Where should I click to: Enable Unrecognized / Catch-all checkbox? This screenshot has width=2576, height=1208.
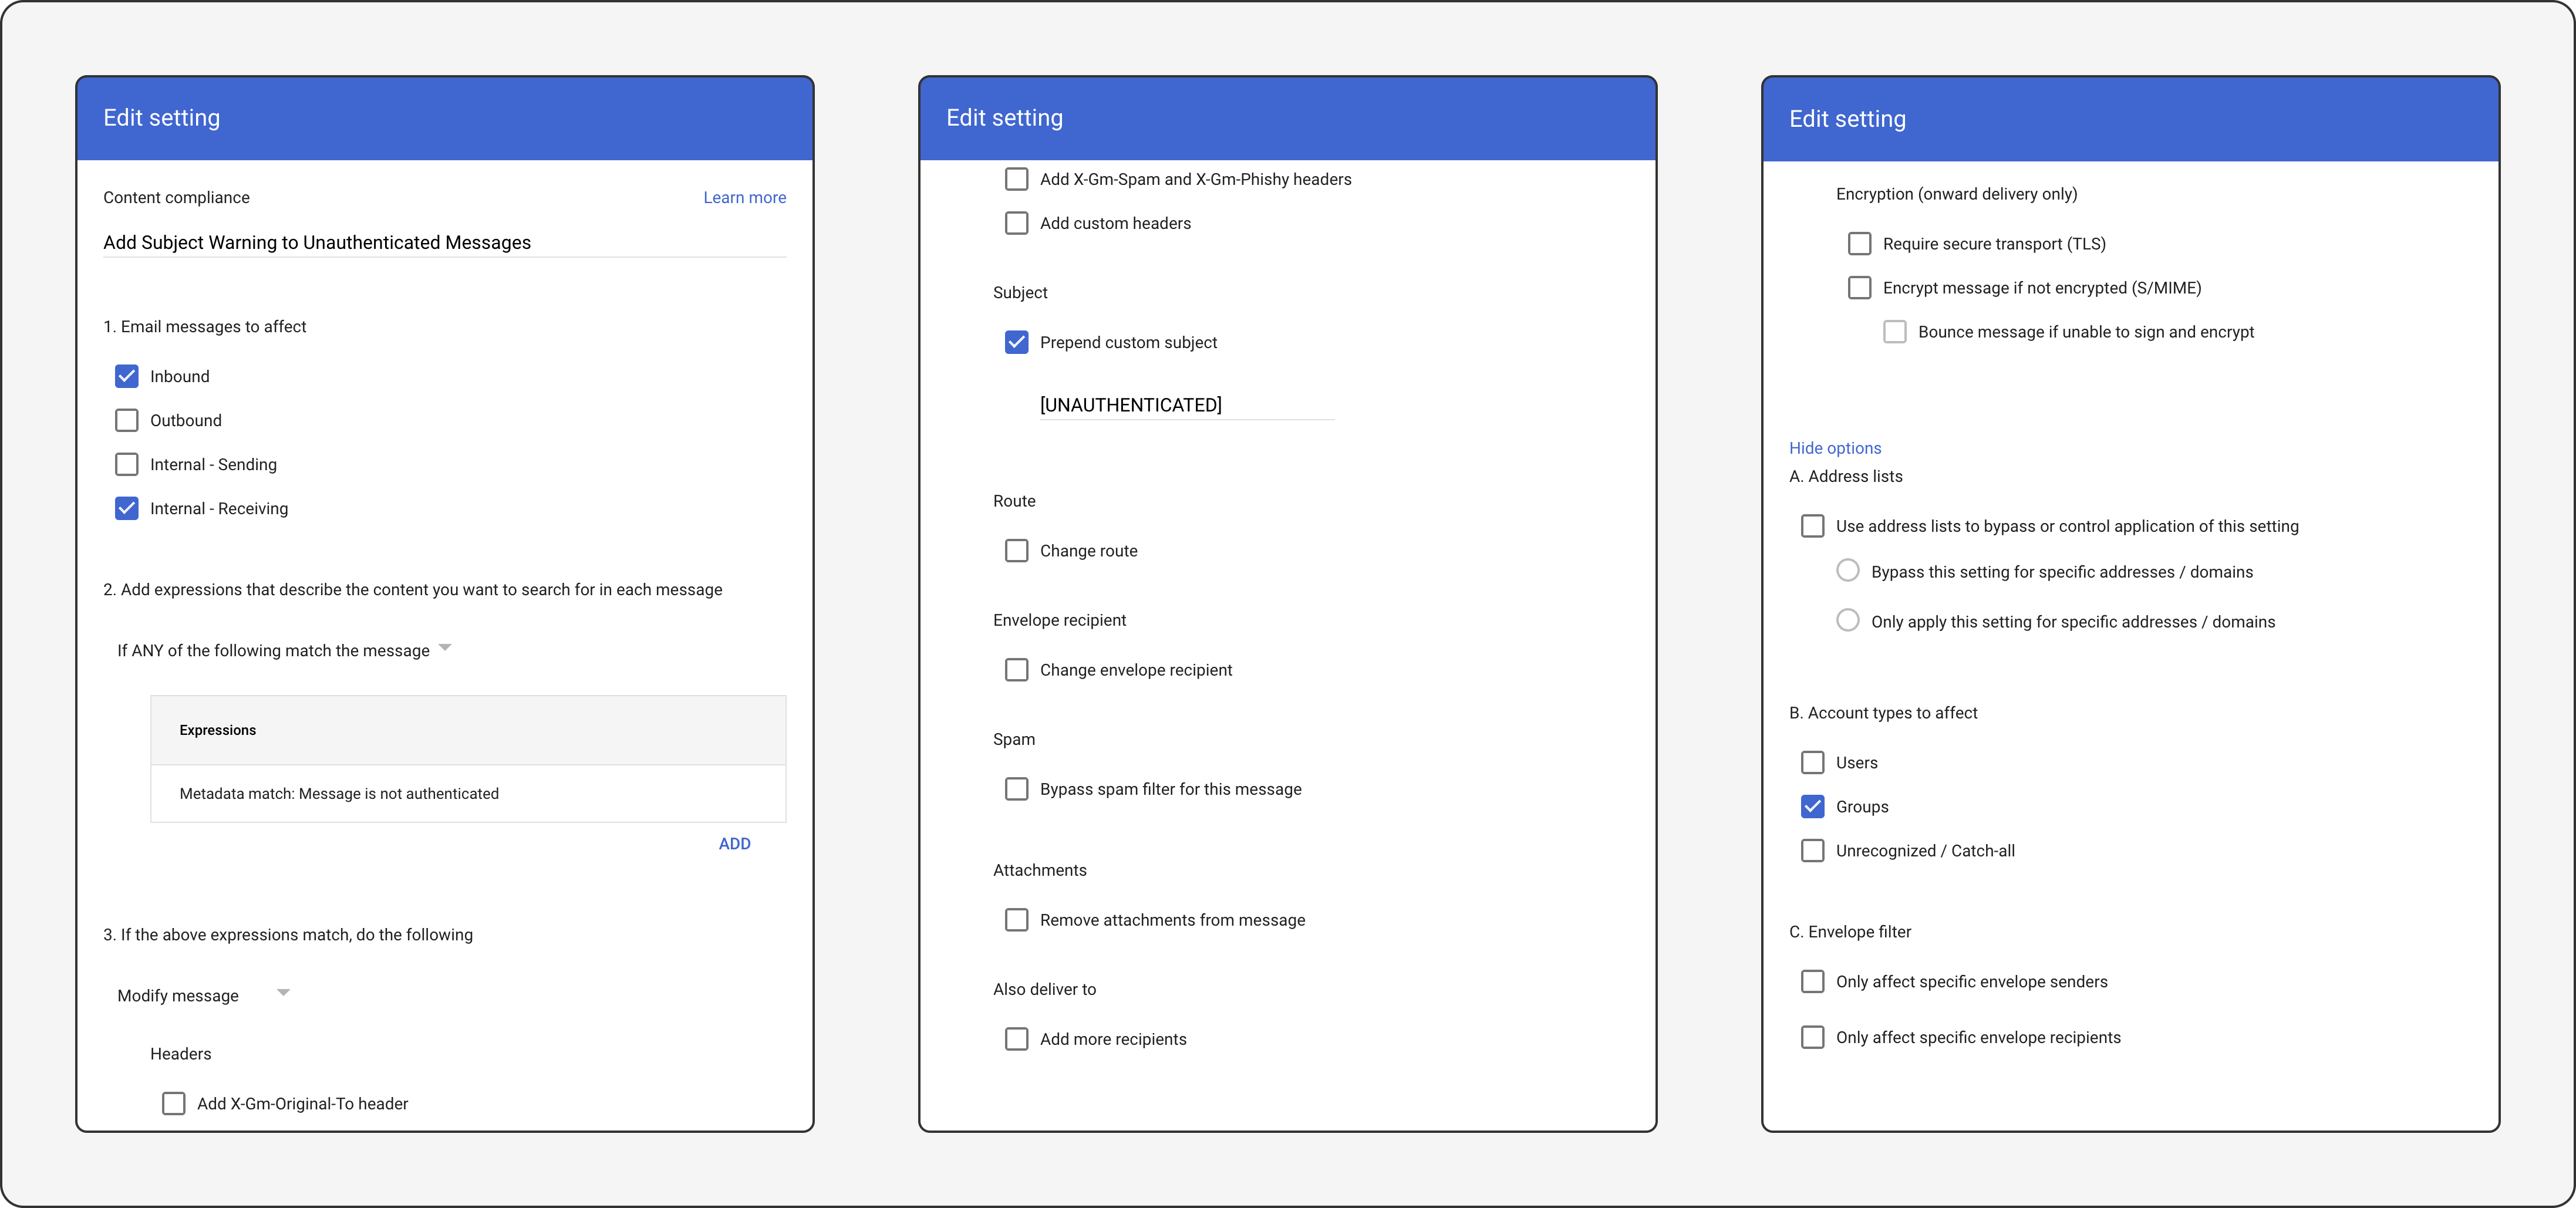[1813, 850]
